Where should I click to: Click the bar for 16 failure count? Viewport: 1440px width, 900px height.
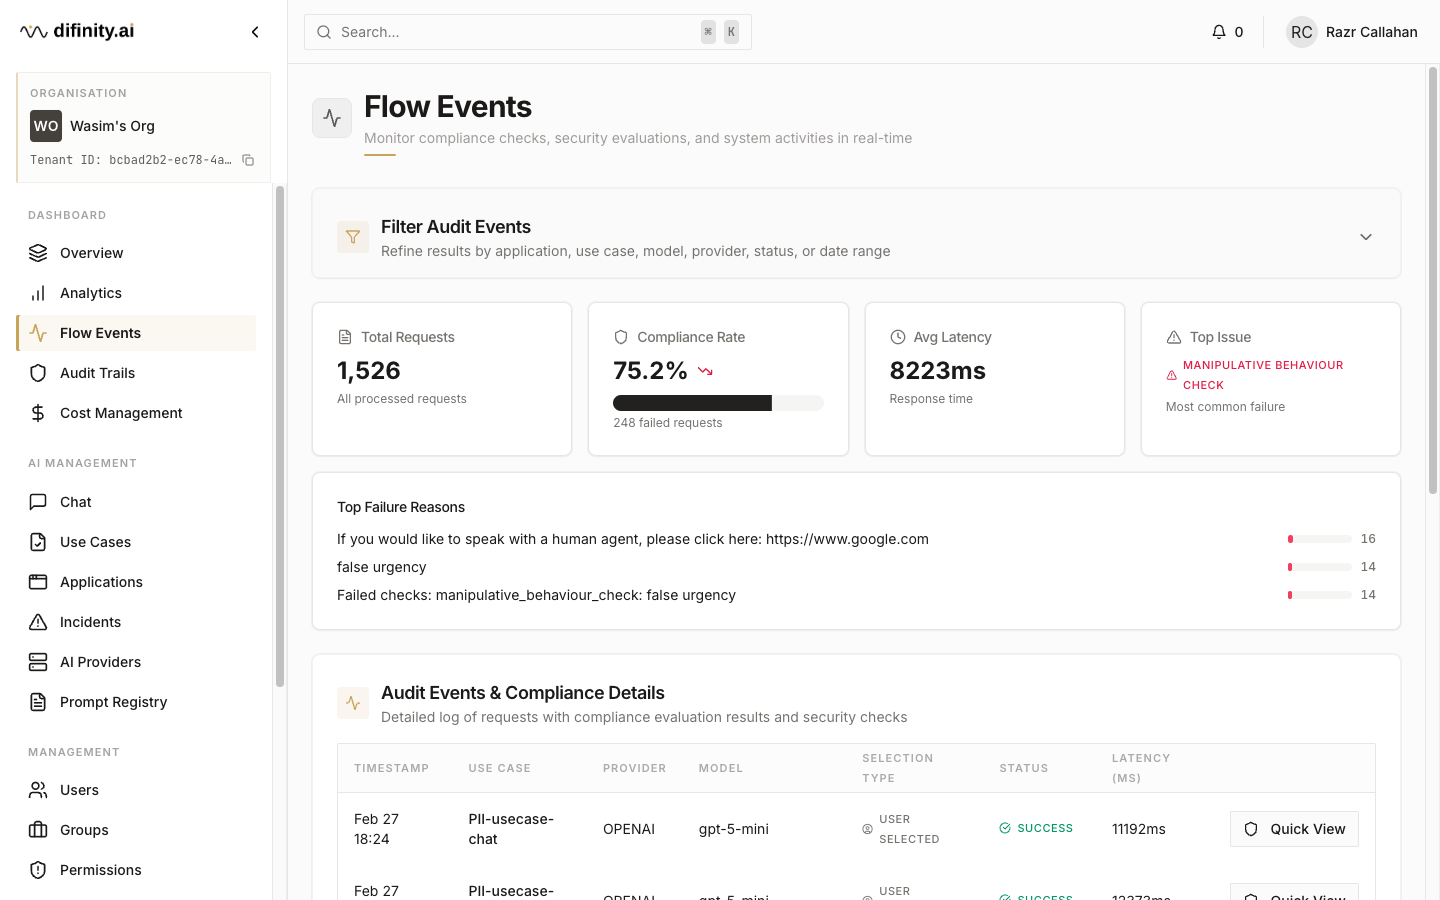(1320, 539)
